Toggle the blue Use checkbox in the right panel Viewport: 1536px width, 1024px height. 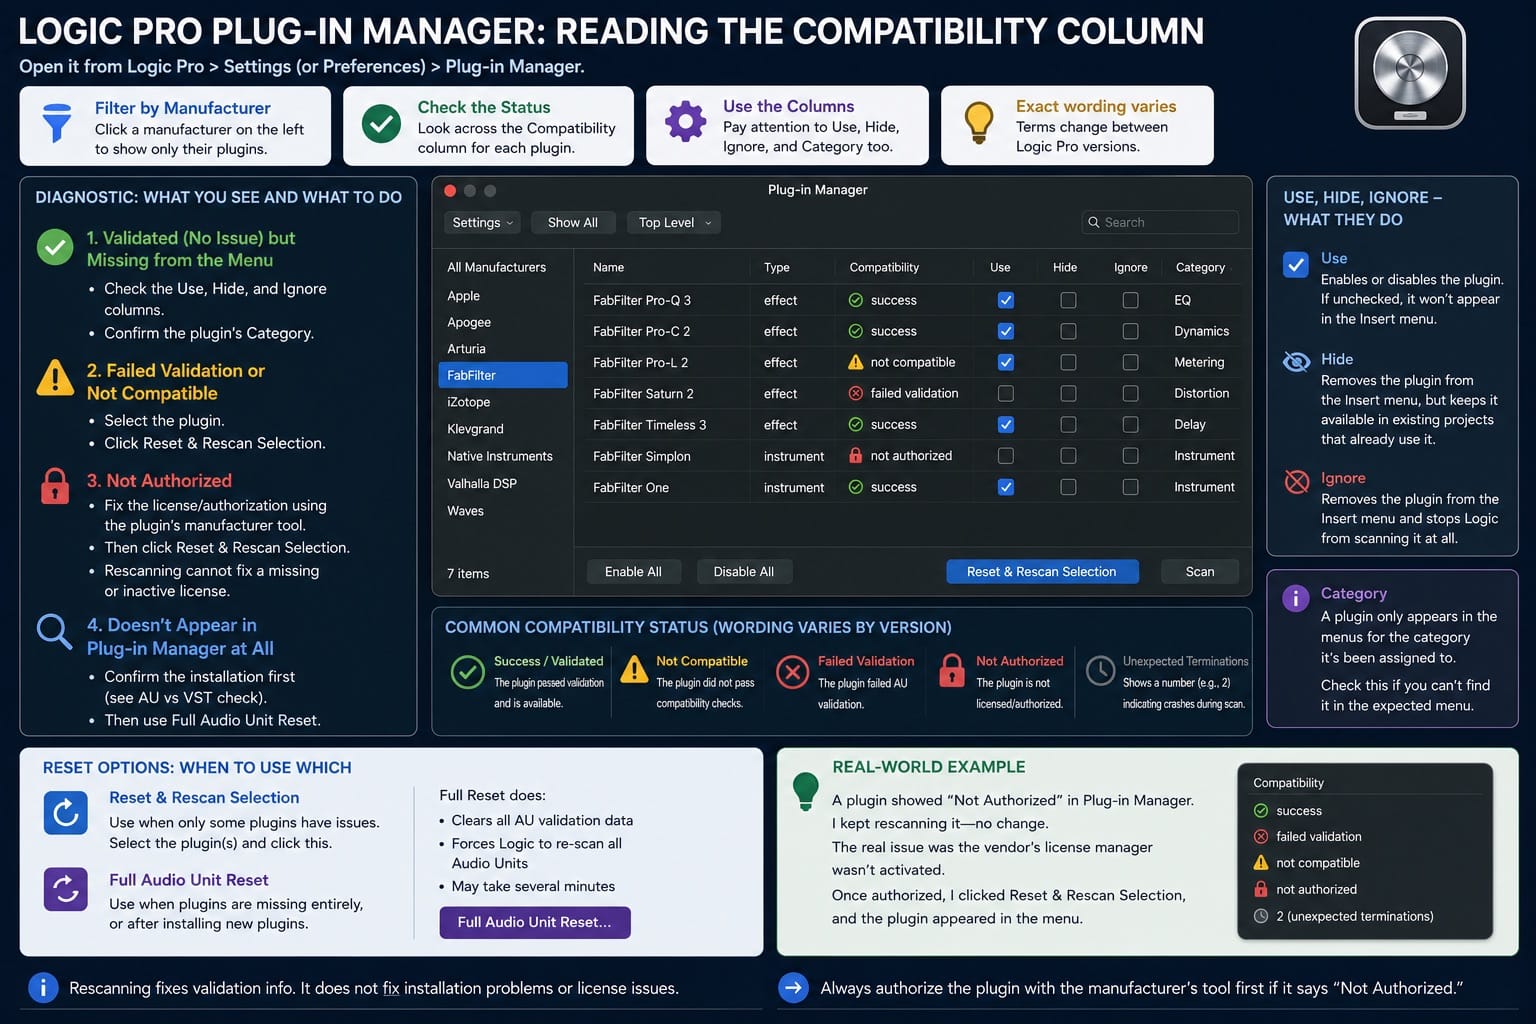[x=1296, y=265]
